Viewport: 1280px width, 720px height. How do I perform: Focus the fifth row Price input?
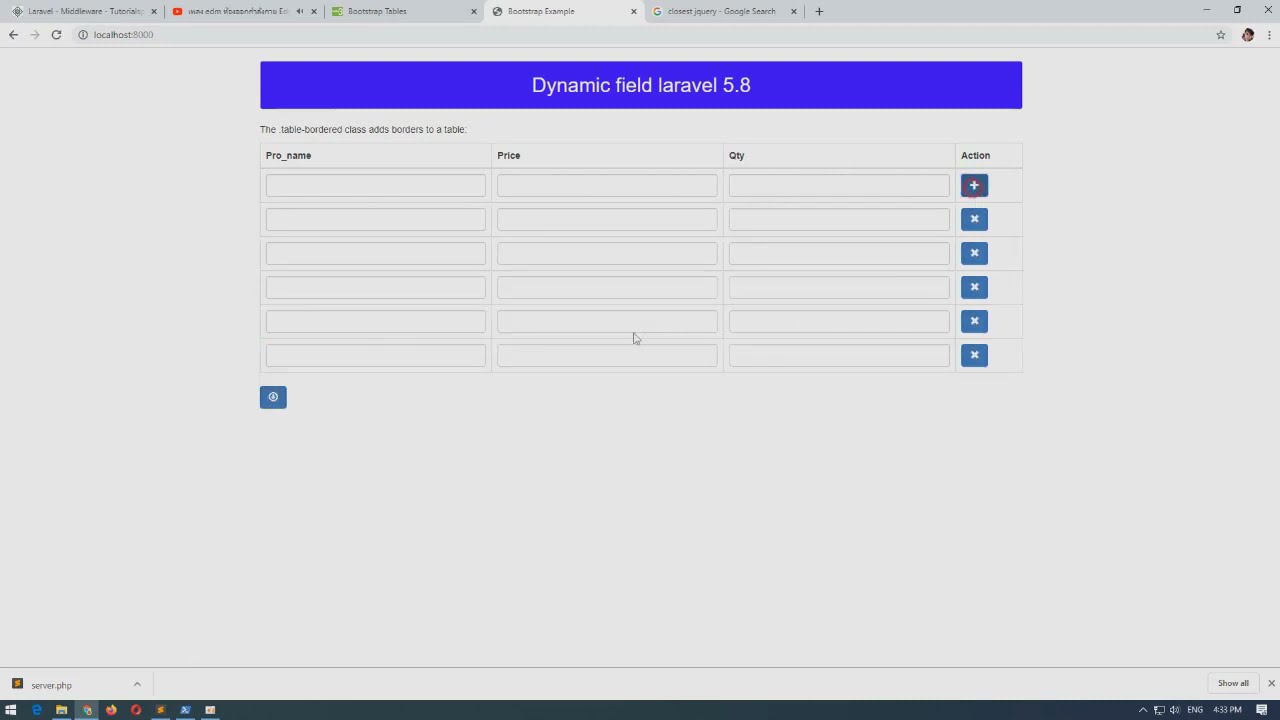pyautogui.click(x=607, y=321)
